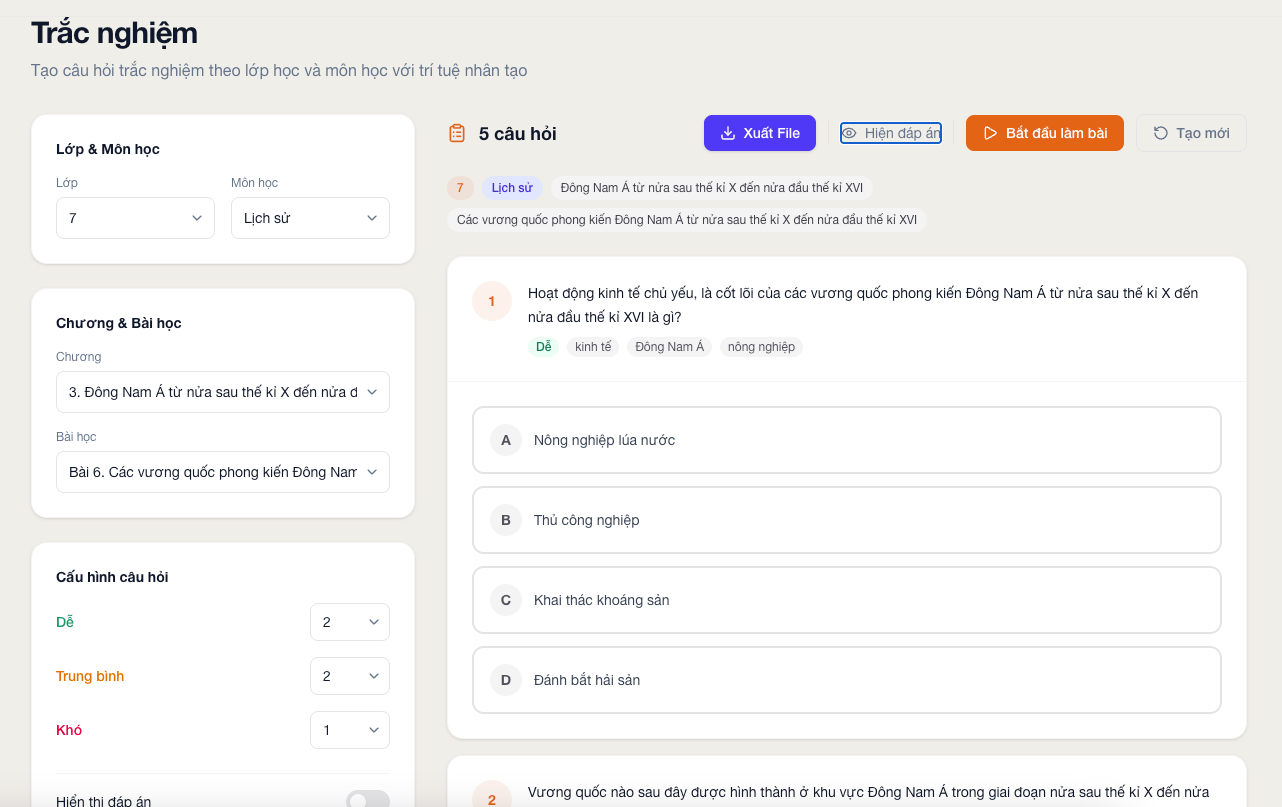Click the grade 7 badge tag
Viewport: 1282px width, 807px height.
460,188
